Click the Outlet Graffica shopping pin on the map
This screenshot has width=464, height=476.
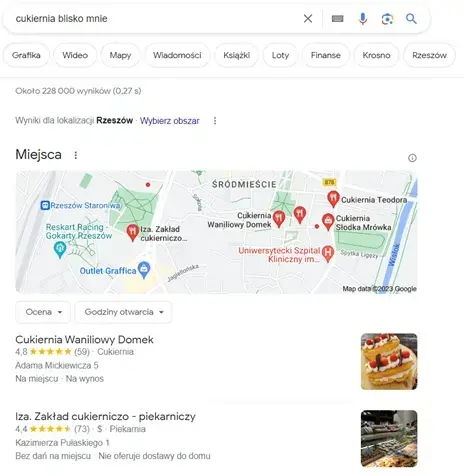tap(144, 270)
